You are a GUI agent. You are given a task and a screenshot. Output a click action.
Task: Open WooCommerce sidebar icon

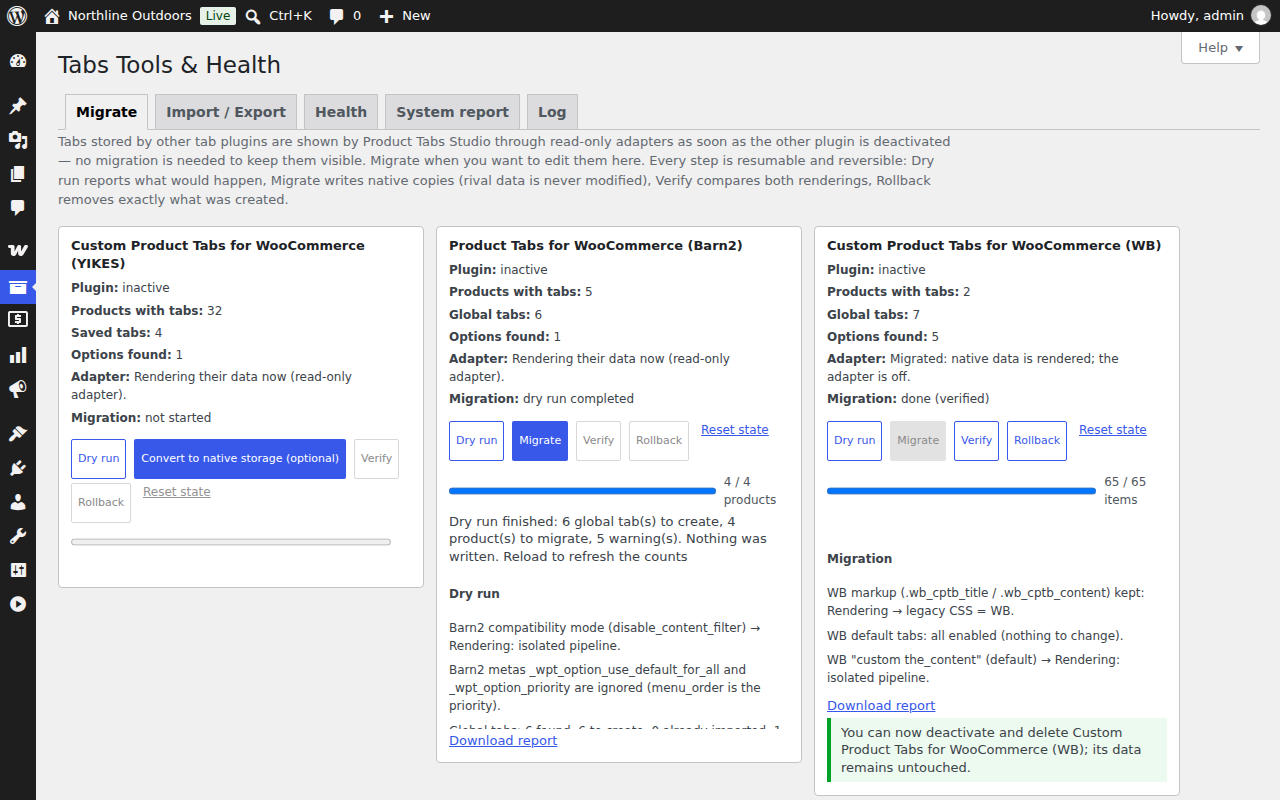(18, 250)
